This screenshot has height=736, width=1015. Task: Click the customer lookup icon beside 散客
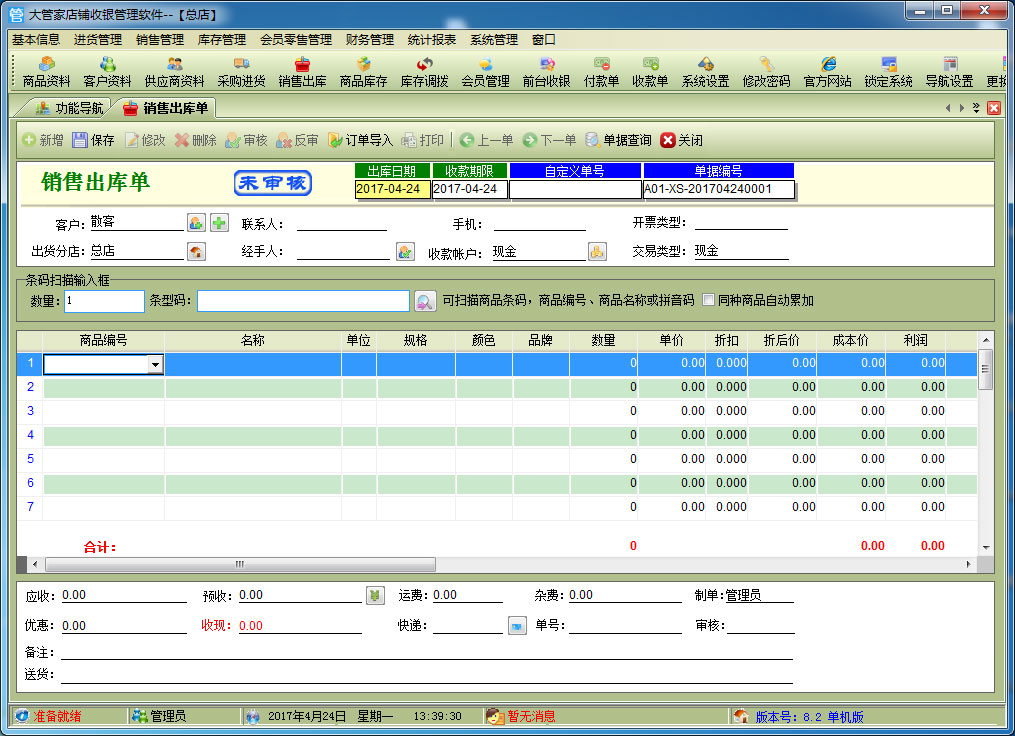tap(196, 222)
